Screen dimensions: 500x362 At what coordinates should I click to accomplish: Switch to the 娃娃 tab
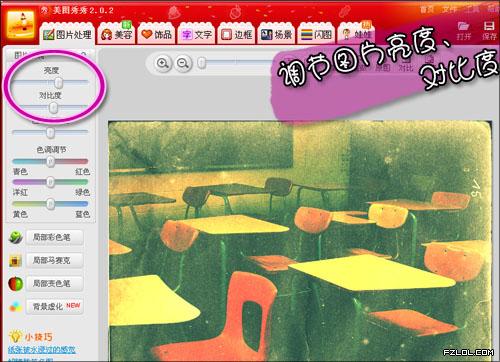tap(356, 34)
